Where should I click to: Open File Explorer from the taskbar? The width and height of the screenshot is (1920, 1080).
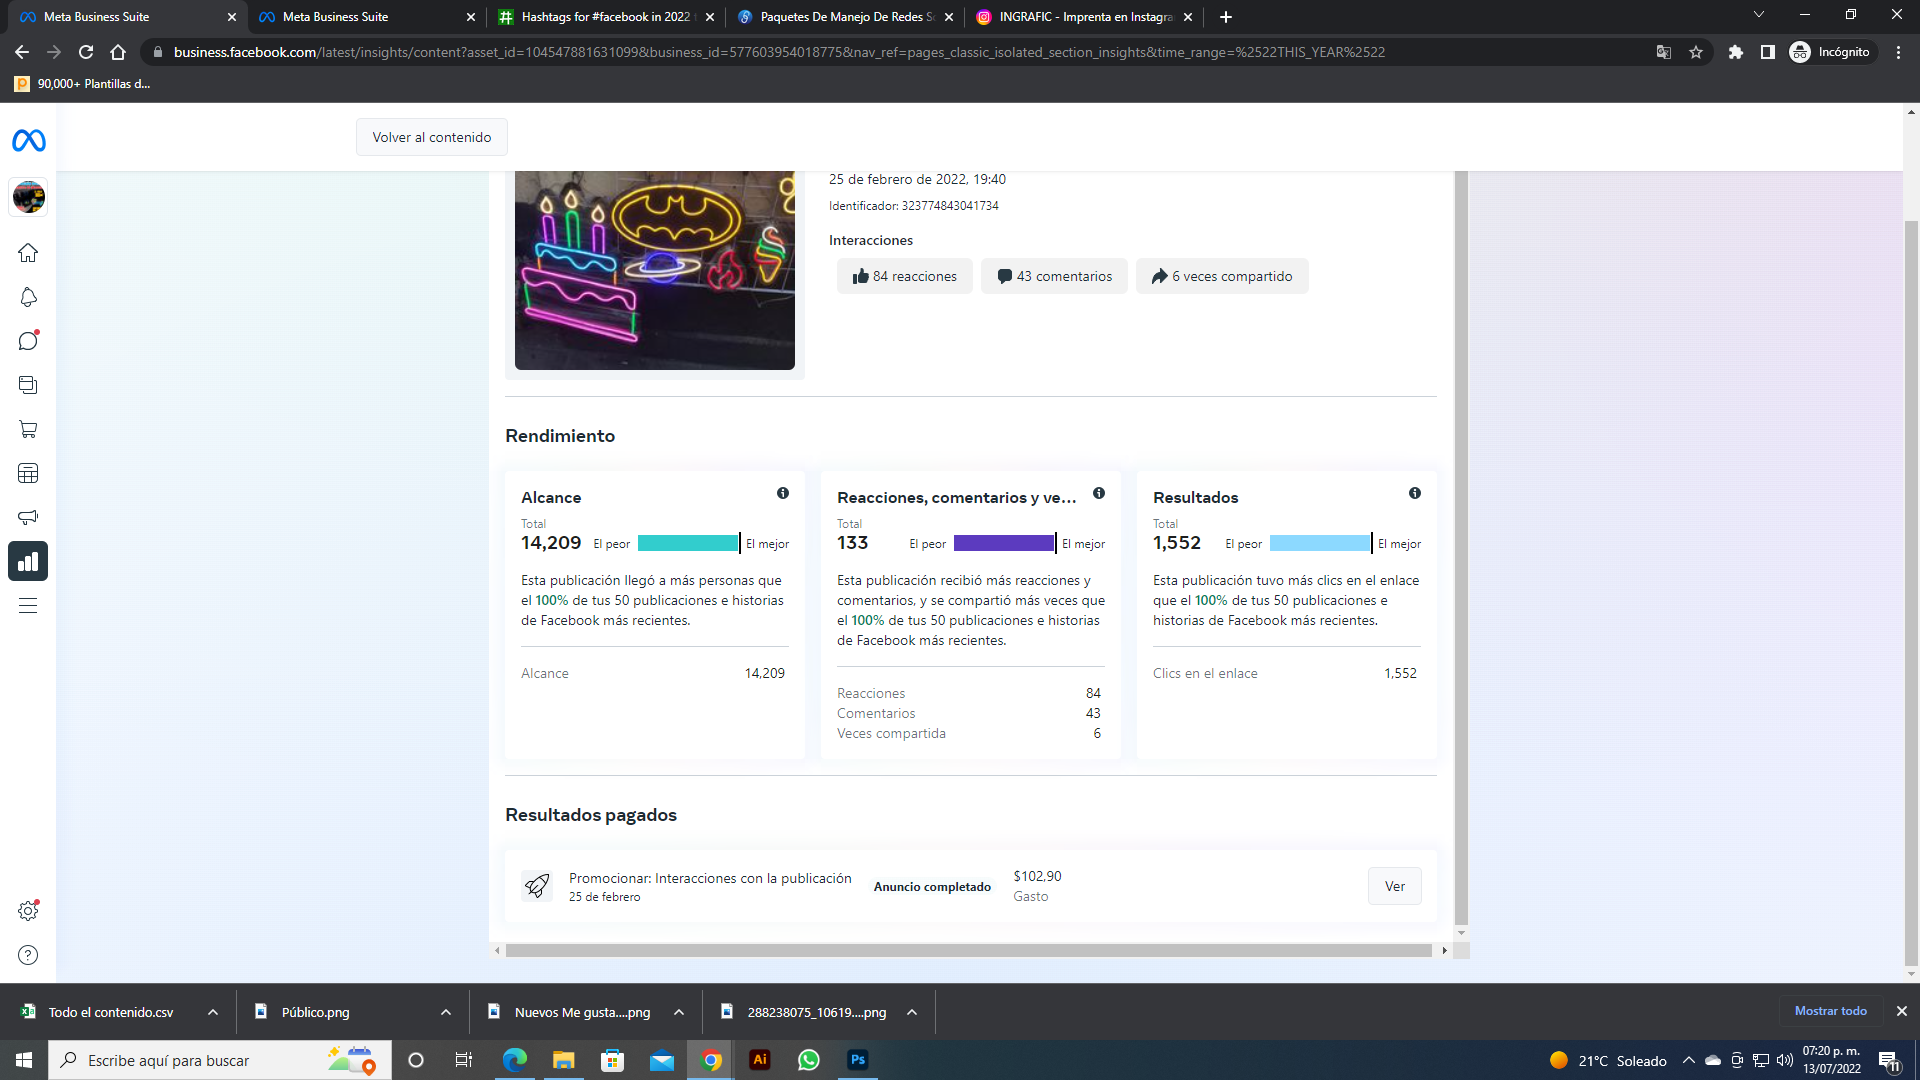tap(564, 1060)
